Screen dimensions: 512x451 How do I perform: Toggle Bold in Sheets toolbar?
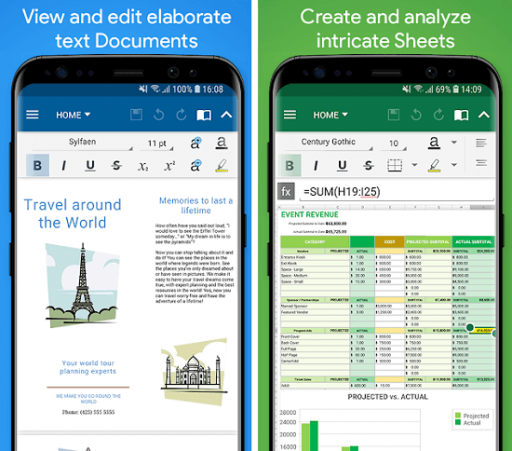pos(290,165)
